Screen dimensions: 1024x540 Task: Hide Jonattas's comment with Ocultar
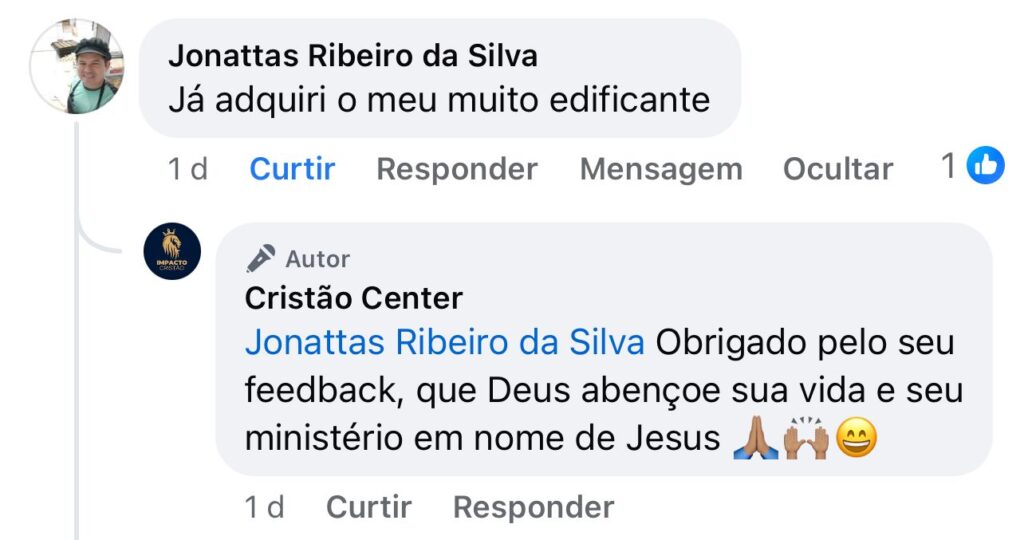837,169
